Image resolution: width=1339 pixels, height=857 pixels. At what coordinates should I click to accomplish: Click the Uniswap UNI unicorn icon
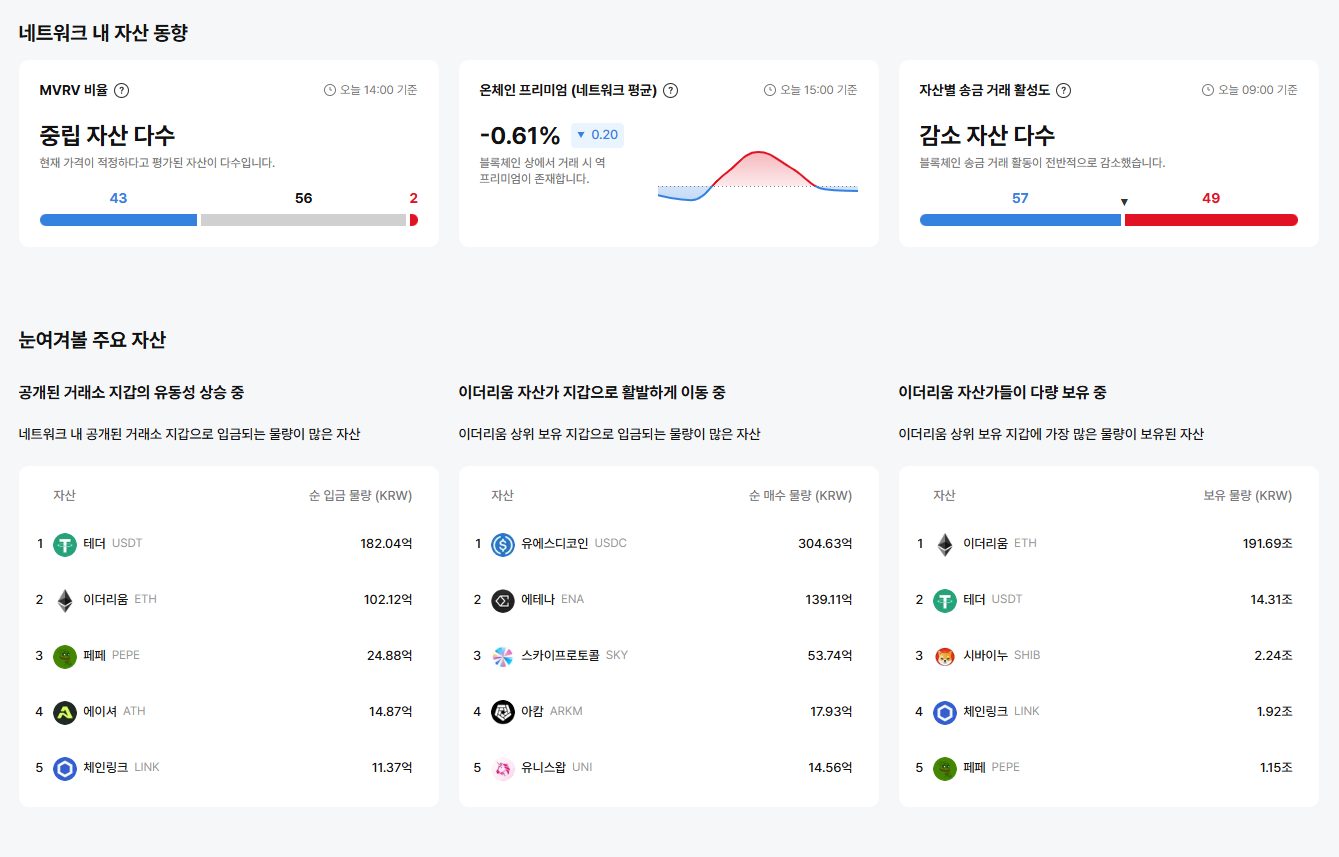pyautogui.click(x=503, y=769)
